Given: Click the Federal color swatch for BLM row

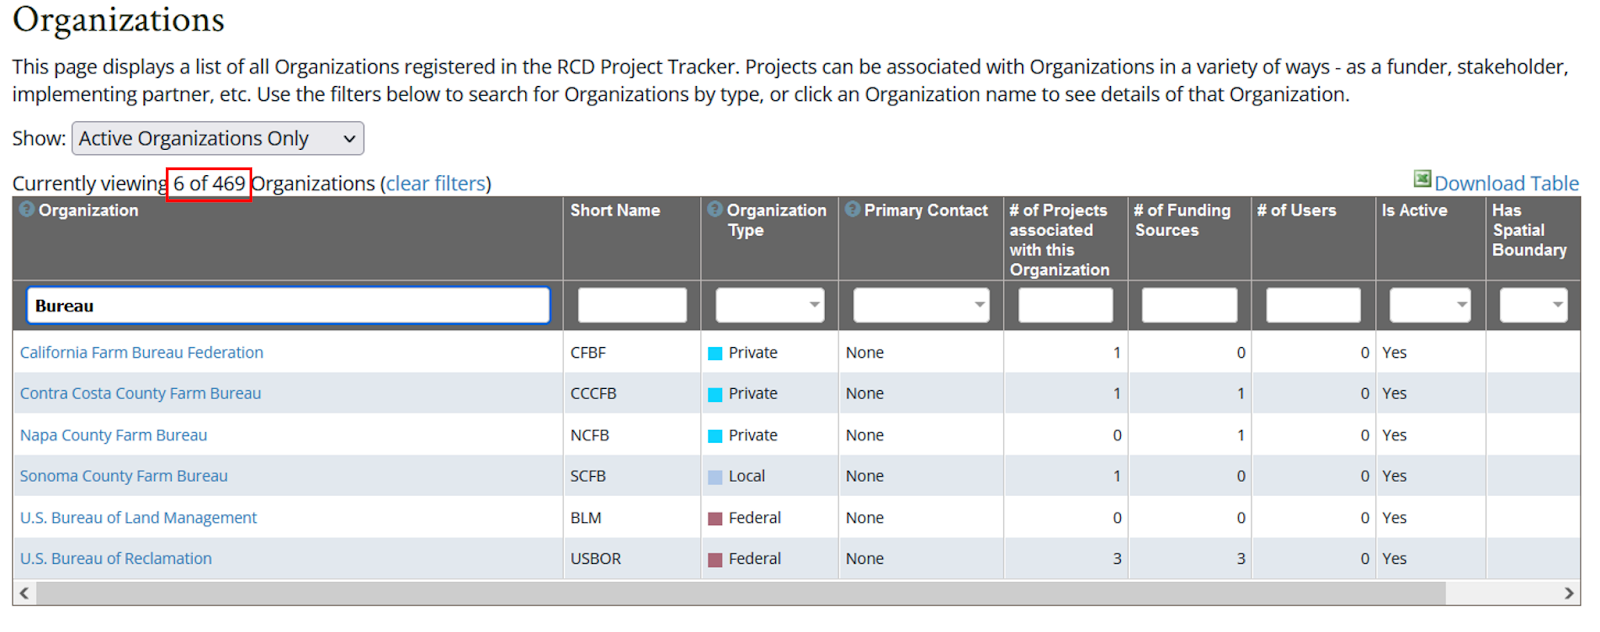Looking at the screenshot, I should [x=715, y=518].
